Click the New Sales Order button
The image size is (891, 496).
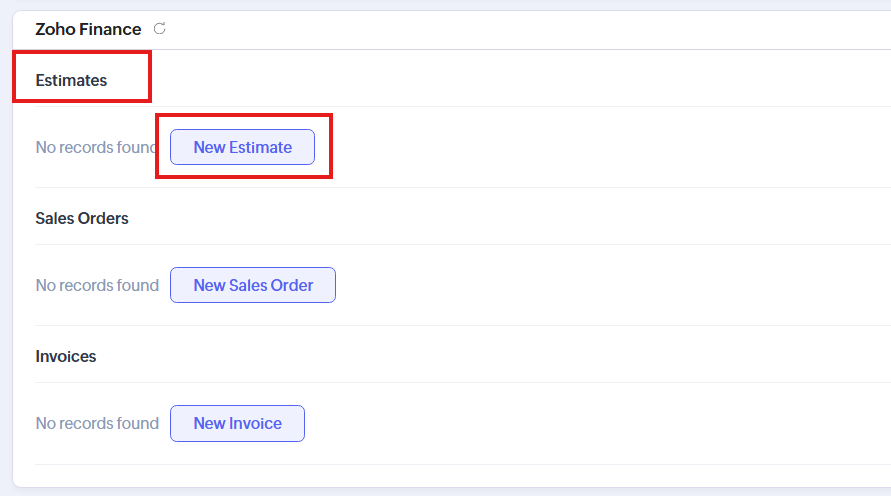[x=252, y=285]
